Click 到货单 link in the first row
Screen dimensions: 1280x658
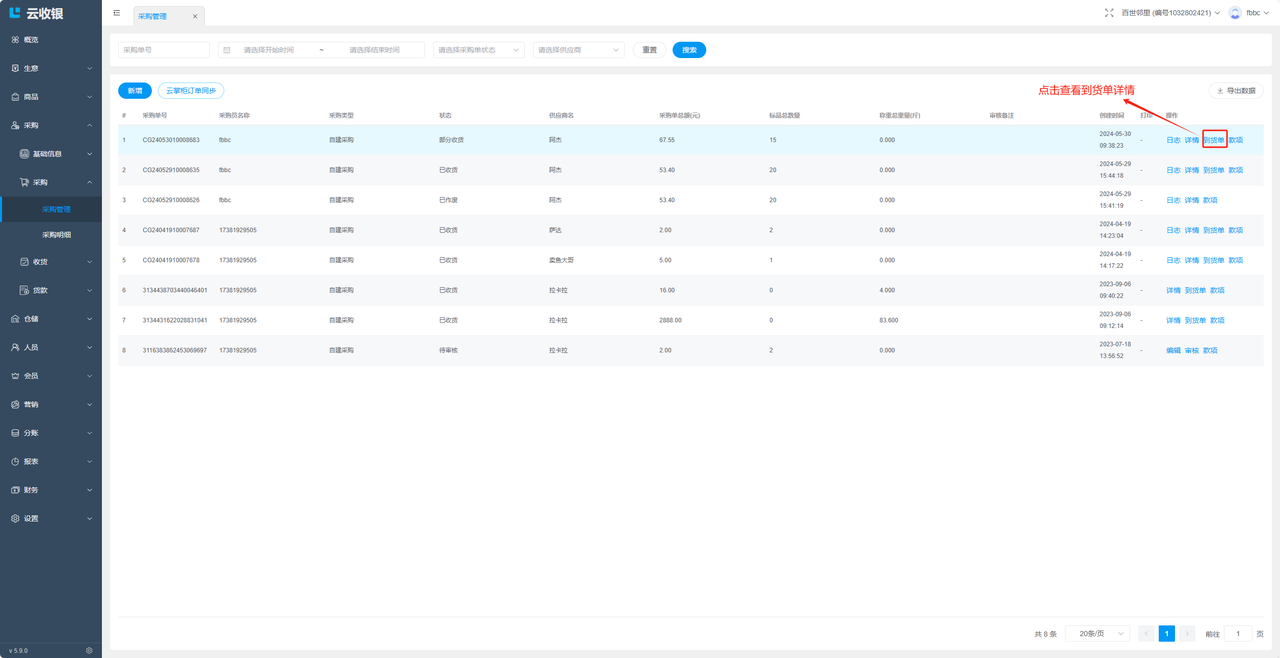[x=1214, y=140]
